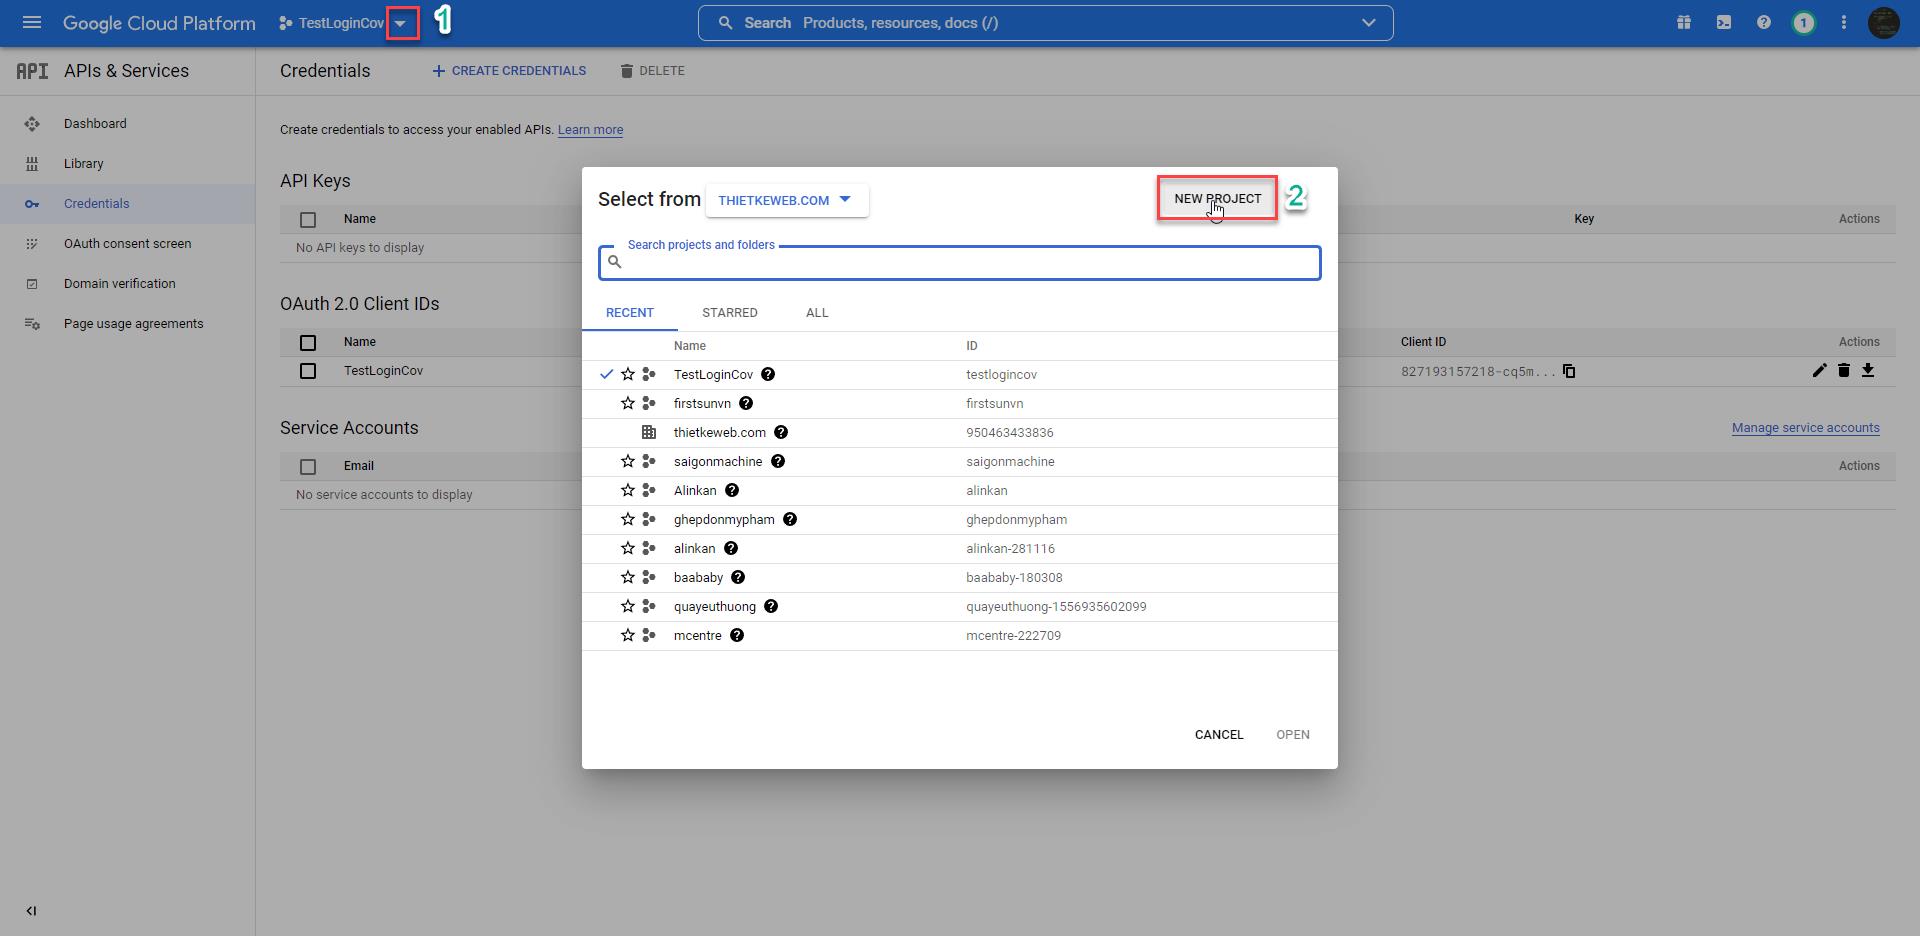Edit the TestLoginCov OAuth client
The width and height of the screenshot is (1920, 936).
point(1819,370)
